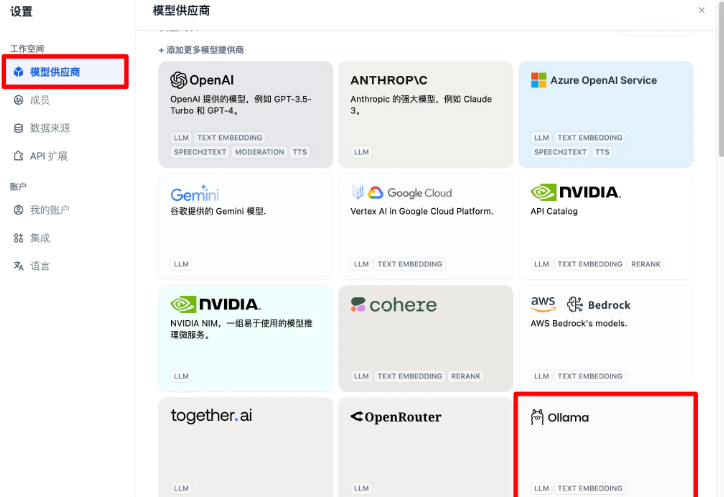Click the RERANK tag on the cohere card

465,376
